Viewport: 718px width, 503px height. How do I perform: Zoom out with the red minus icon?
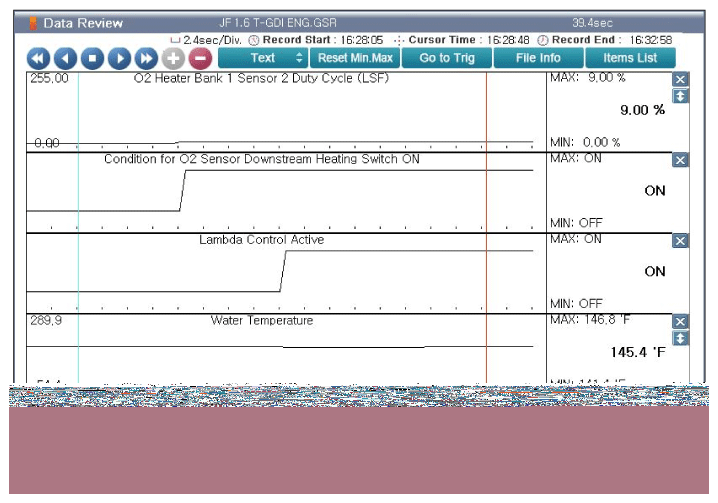pos(199,59)
